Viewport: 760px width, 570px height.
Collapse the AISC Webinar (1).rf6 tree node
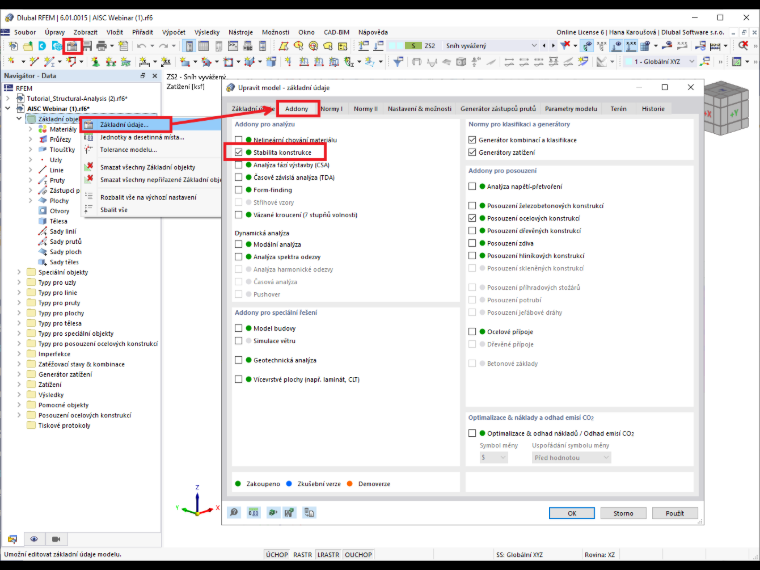point(8,109)
